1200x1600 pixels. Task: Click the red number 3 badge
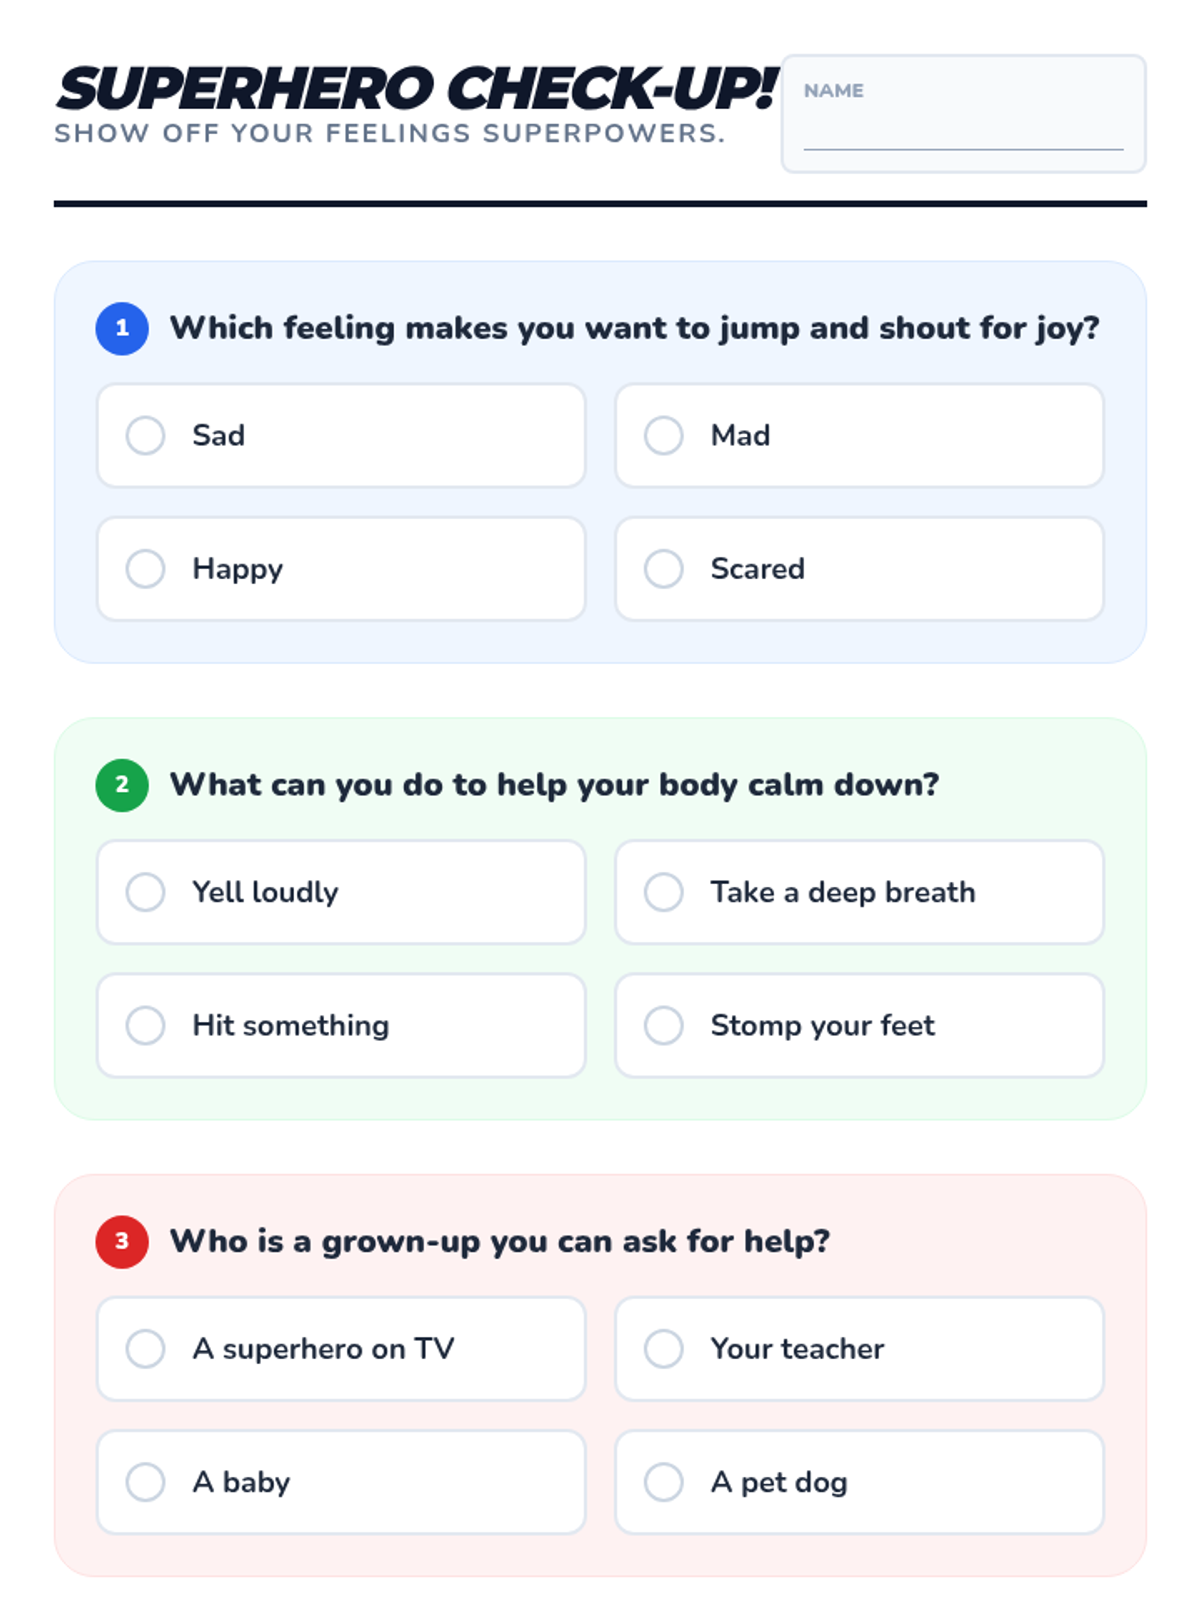coord(122,1242)
